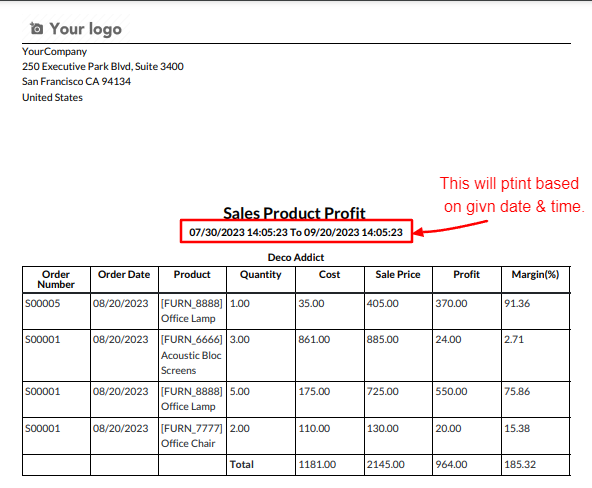Click the red arrow pointing at date range
Image resolution: width=592 pixels, height=488 pixels.
(450, 228)
